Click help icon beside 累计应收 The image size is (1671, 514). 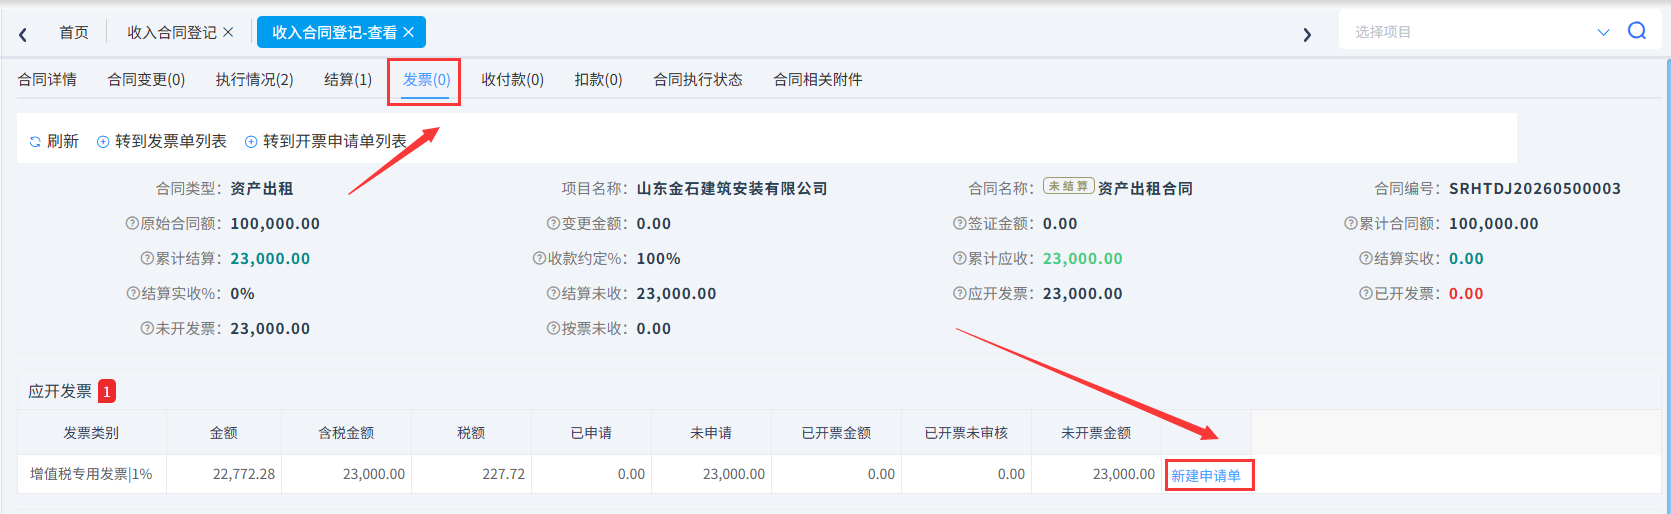959,259
